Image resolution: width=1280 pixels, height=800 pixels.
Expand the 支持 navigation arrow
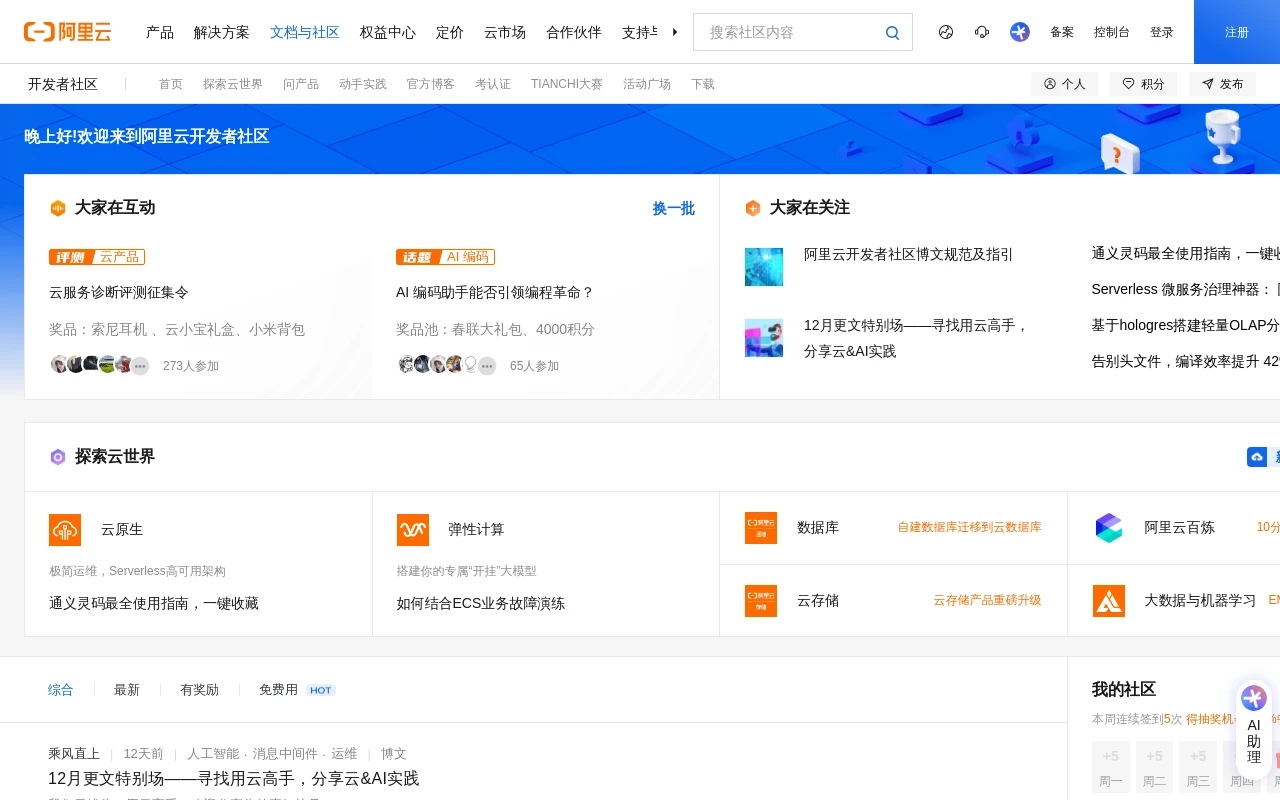[675, 32]
